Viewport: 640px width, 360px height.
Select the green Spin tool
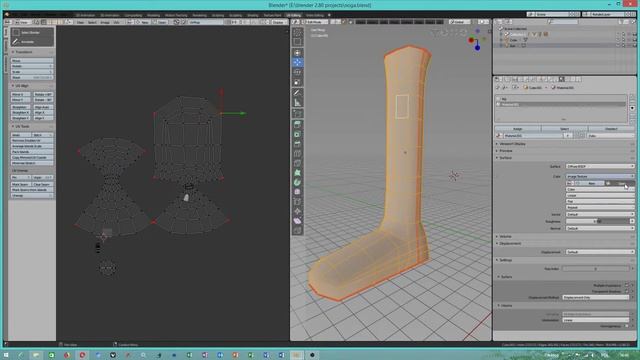point(298,182)
